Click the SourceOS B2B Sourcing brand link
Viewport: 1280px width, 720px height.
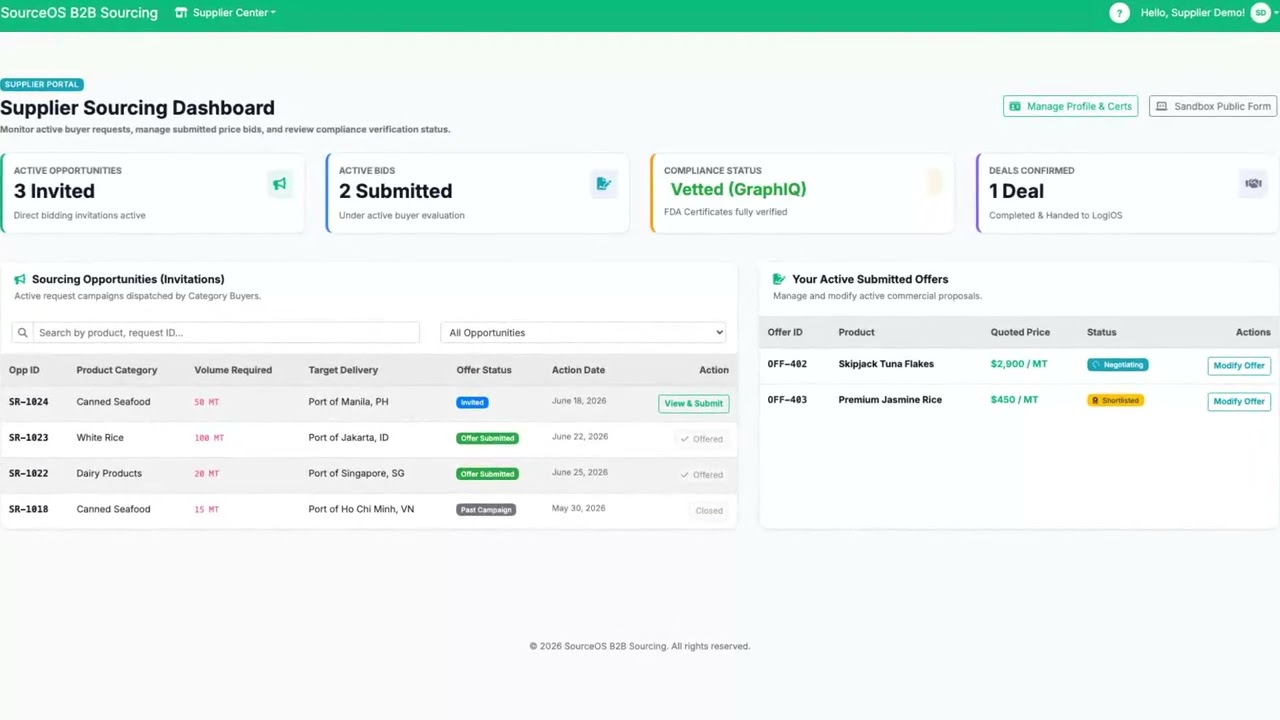pos(79,13)
